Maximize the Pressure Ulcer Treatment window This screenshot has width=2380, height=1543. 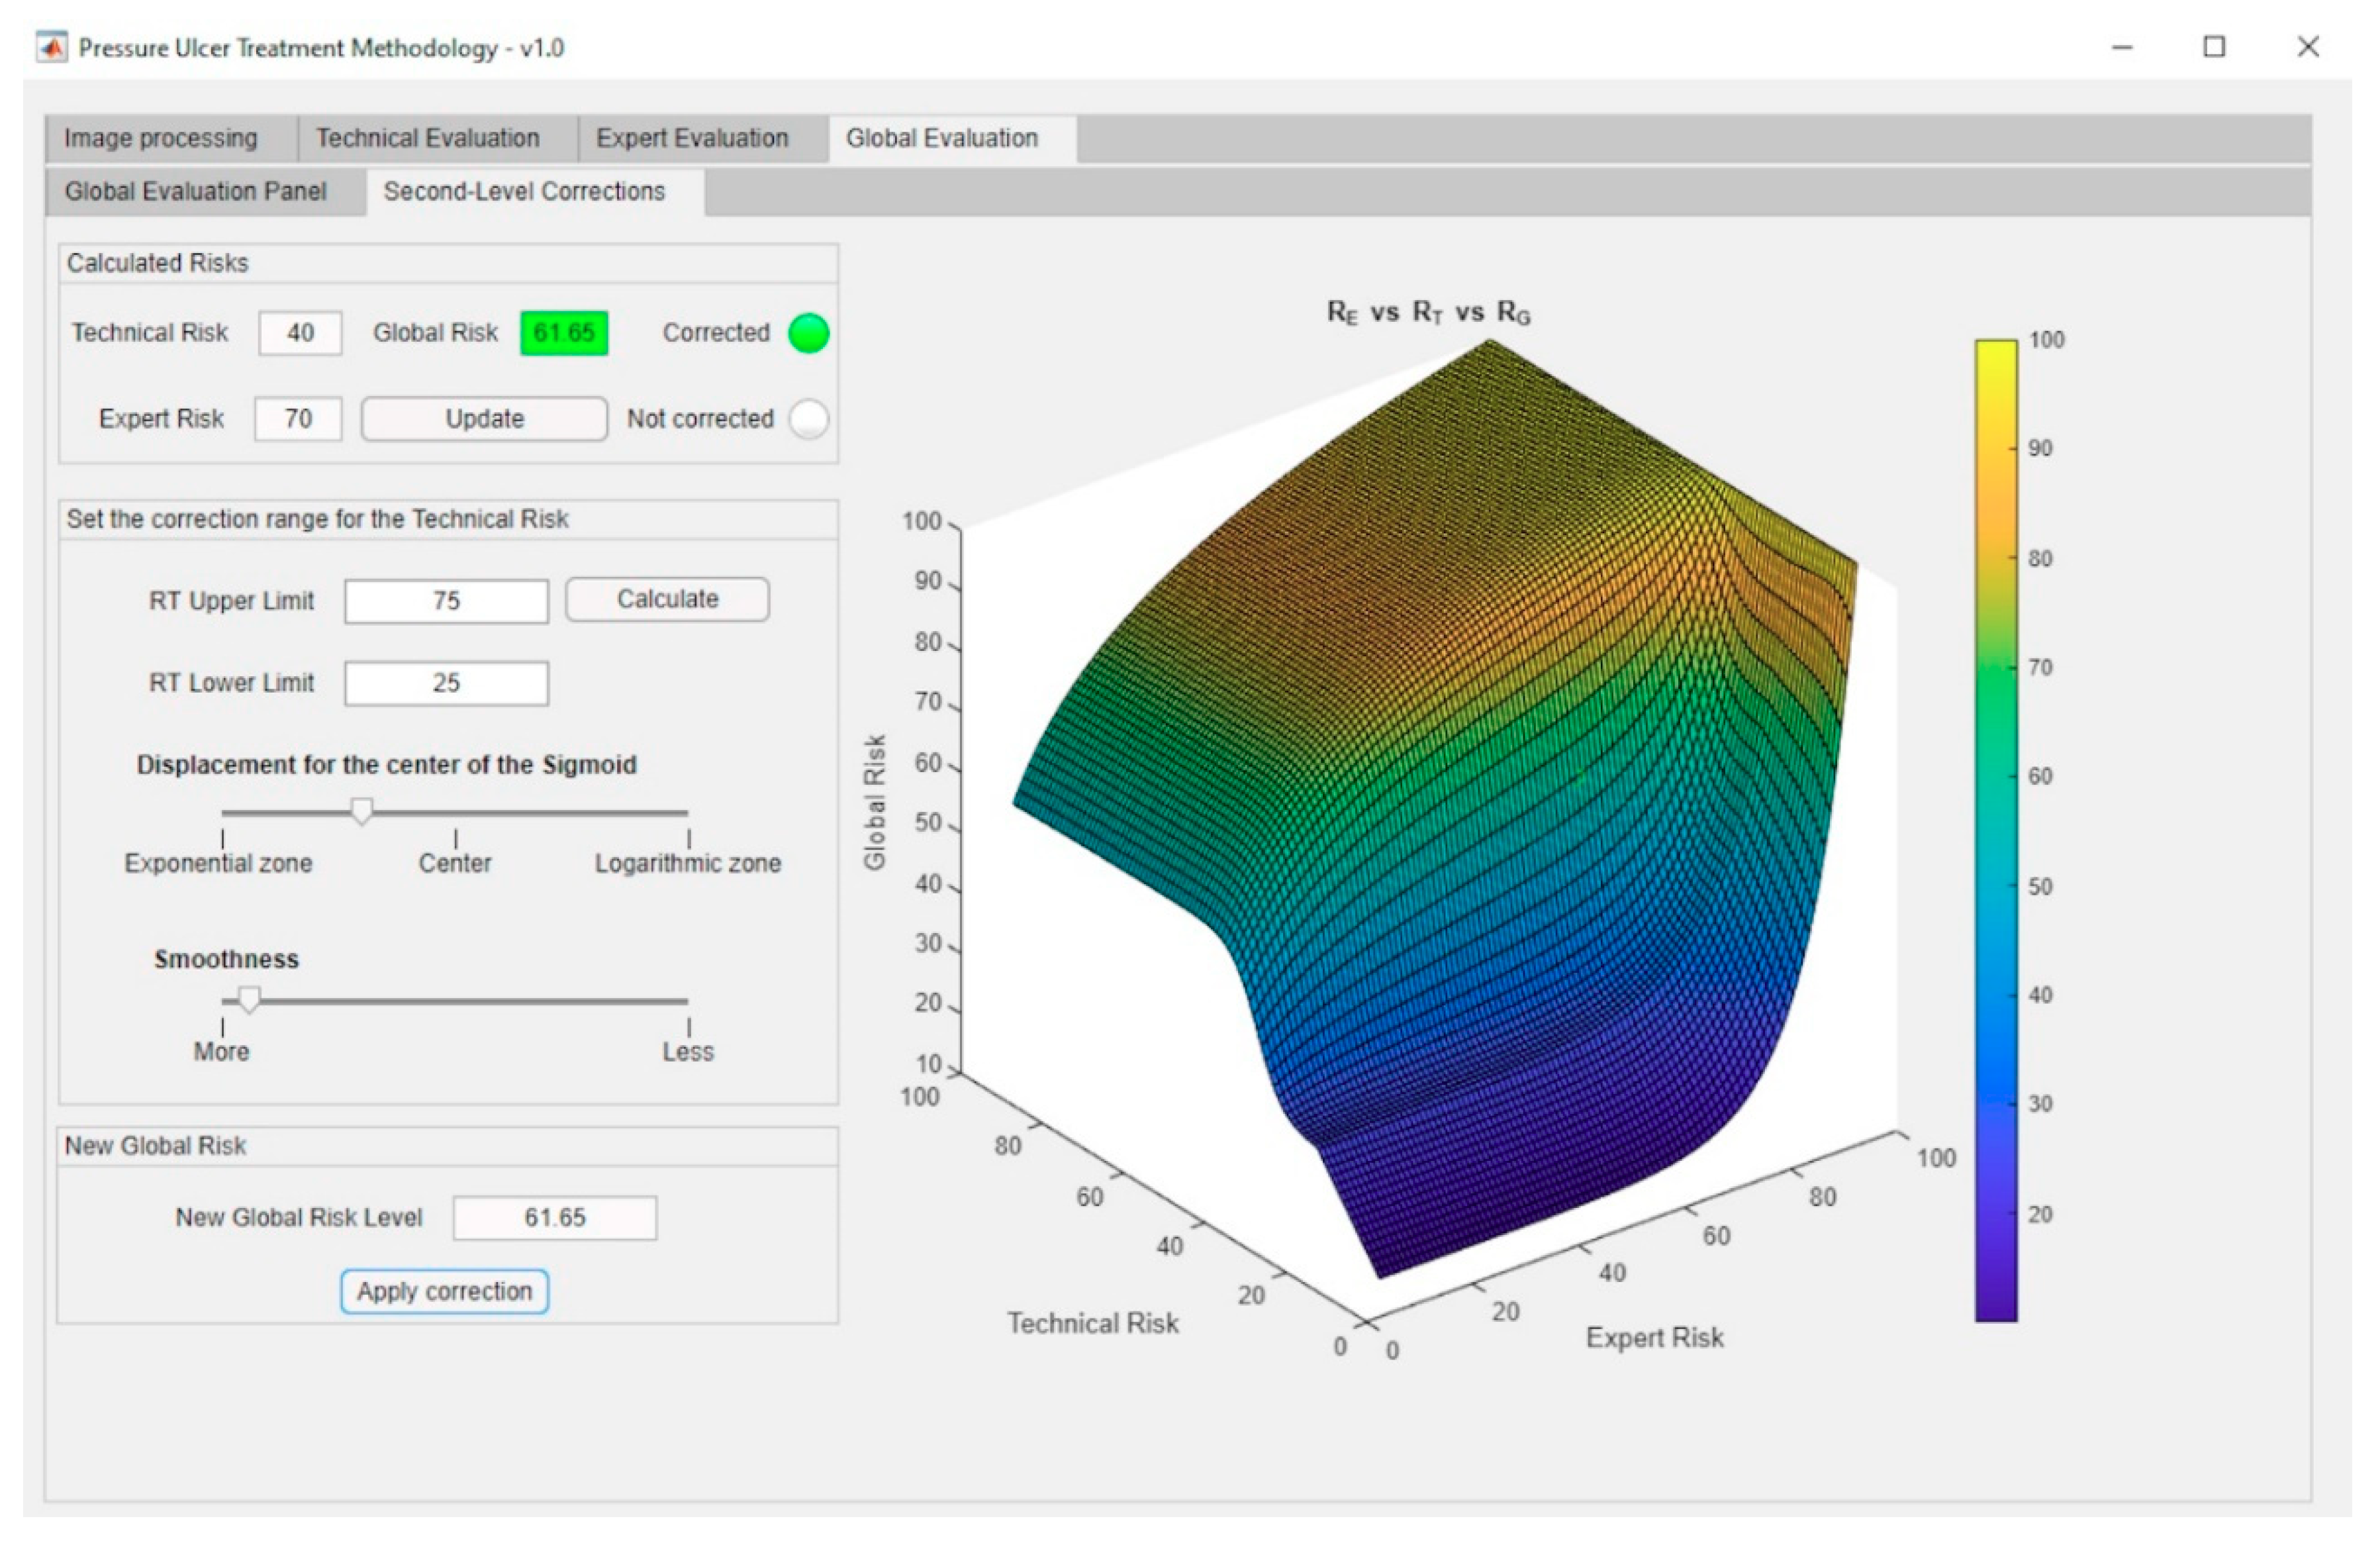pos(2214,47)
